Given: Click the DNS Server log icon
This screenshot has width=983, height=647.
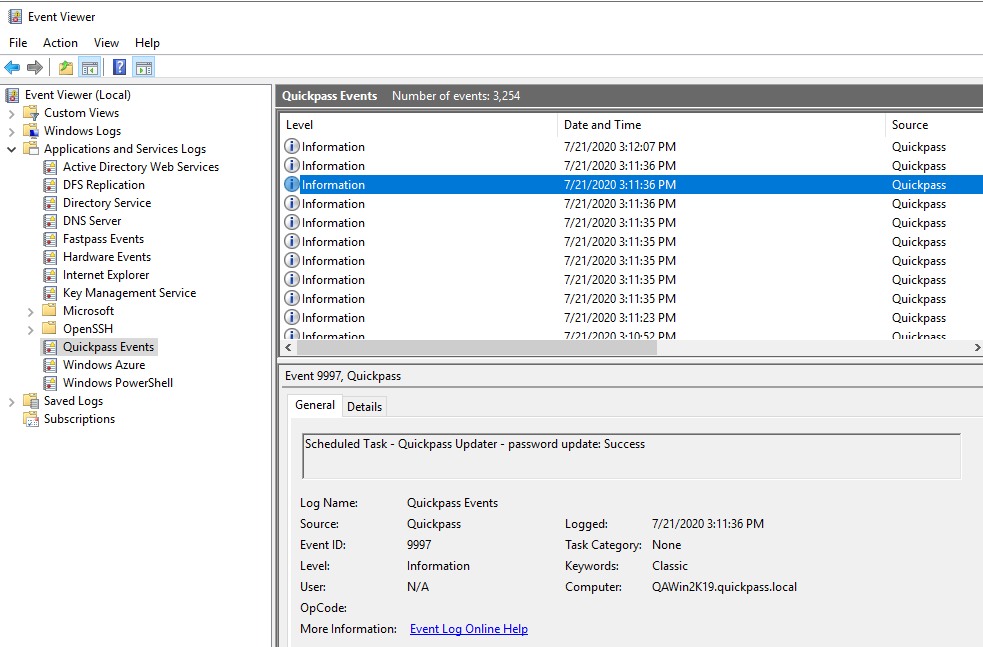Looking at the screenshot, I should click(50, 221).
